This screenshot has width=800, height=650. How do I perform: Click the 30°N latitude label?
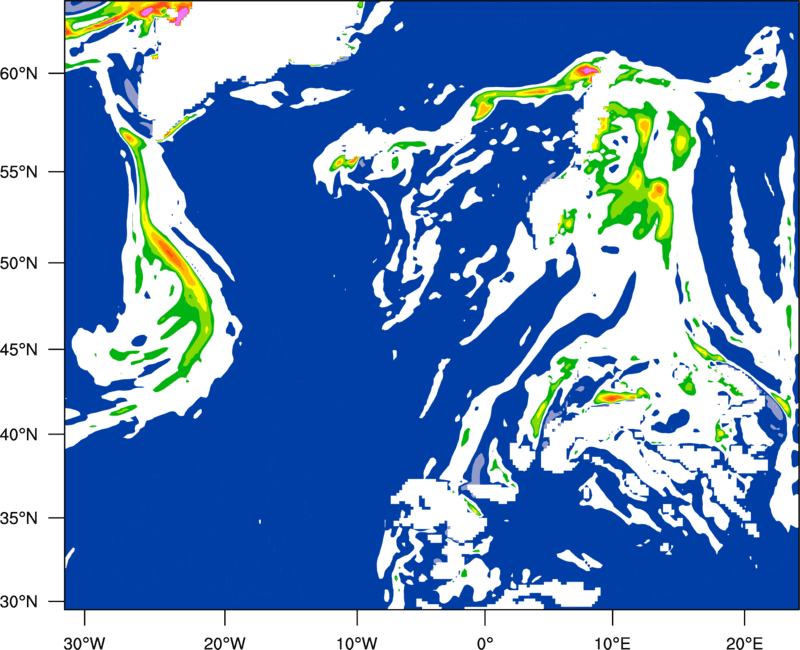[x=19, y=602]
